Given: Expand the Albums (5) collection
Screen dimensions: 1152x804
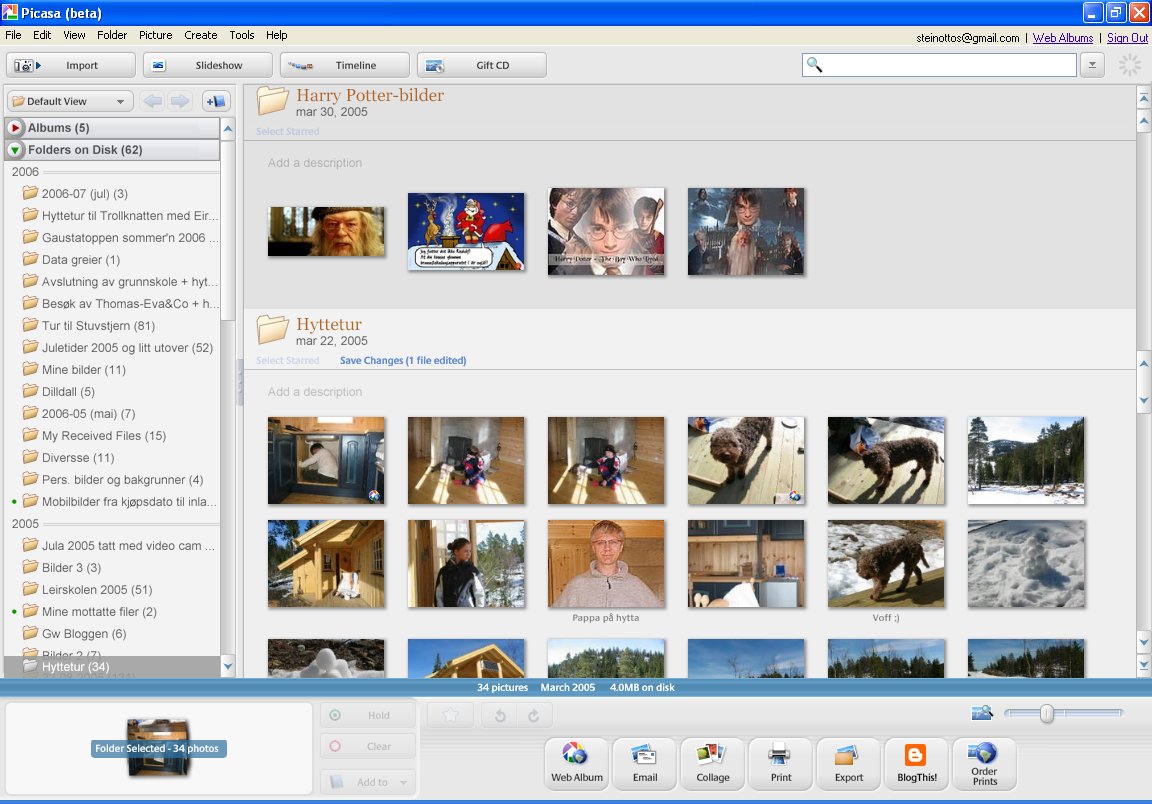Looking at the screenshot, I should [15, 128].
